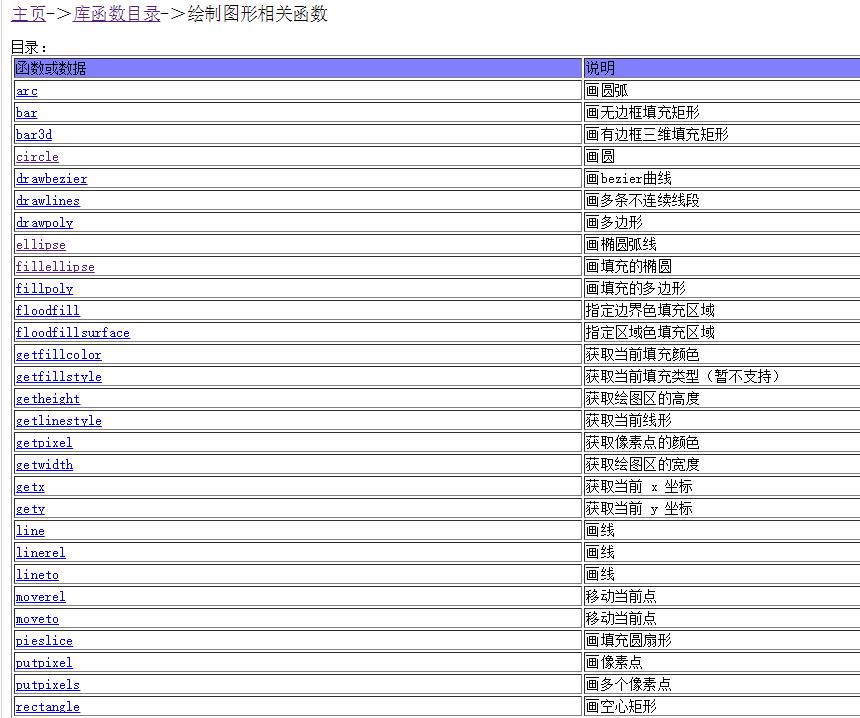Image resolution: width=860 pixels, height=718 pixels.
Task: Open the bar3d function link
Action: (34, 135)
